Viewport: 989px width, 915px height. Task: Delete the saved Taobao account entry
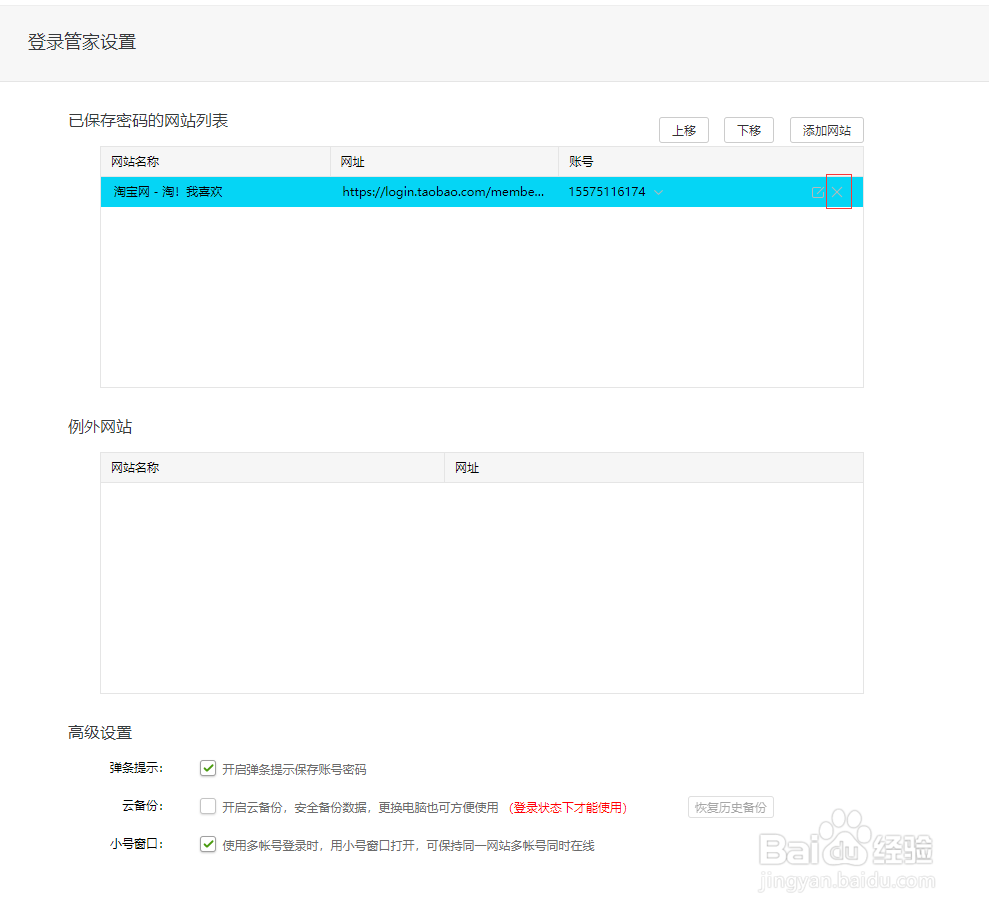click(x=837, y=192)
